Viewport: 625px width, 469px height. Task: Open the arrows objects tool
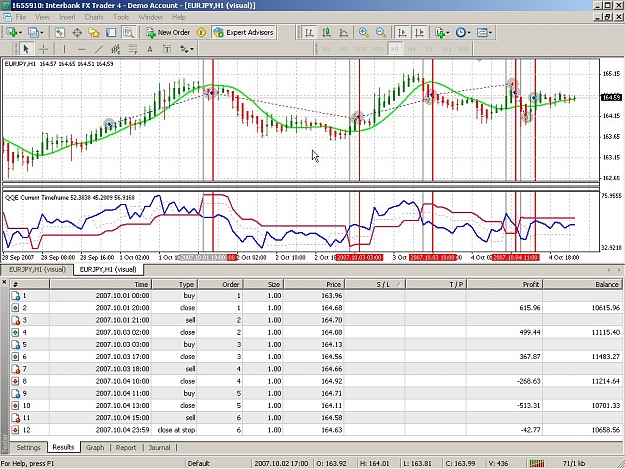(x=184, y=49)
